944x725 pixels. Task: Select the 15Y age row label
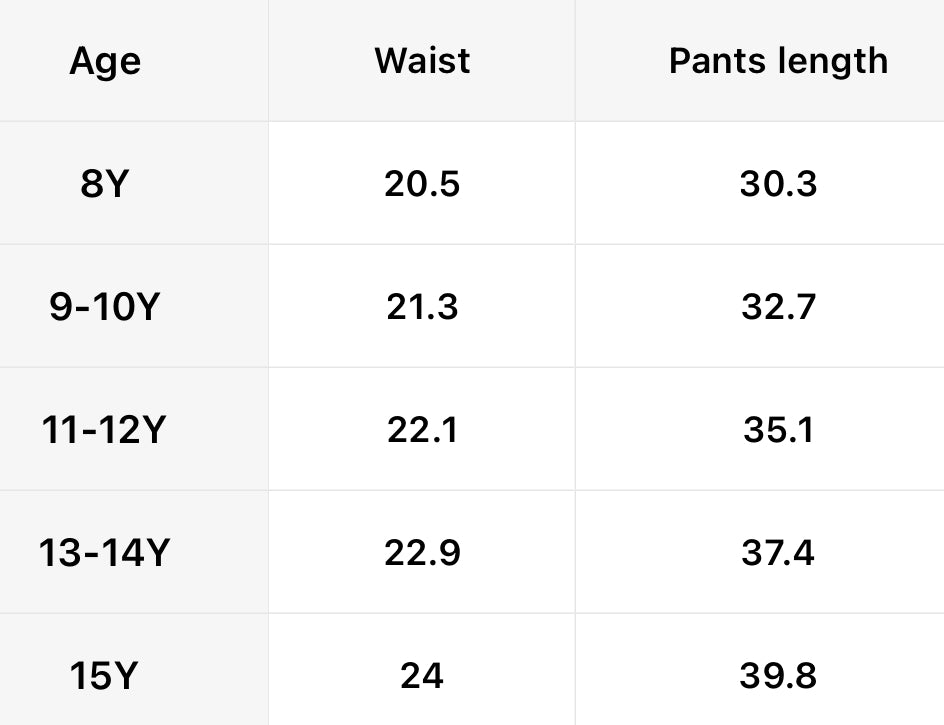click(x=105, y=676)
